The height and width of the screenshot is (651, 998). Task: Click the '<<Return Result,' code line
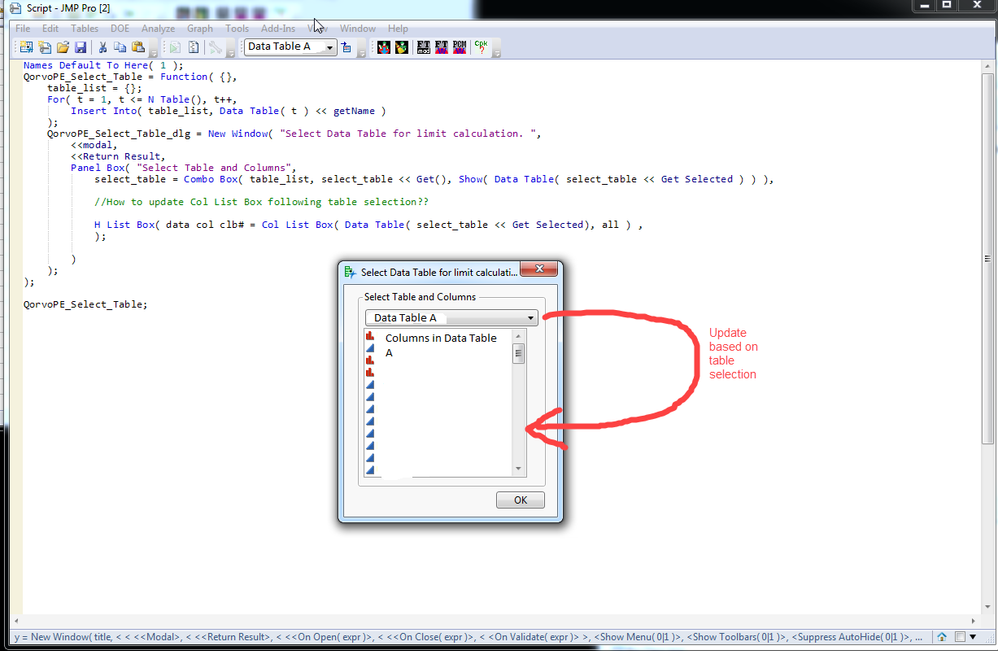[118, 157]
